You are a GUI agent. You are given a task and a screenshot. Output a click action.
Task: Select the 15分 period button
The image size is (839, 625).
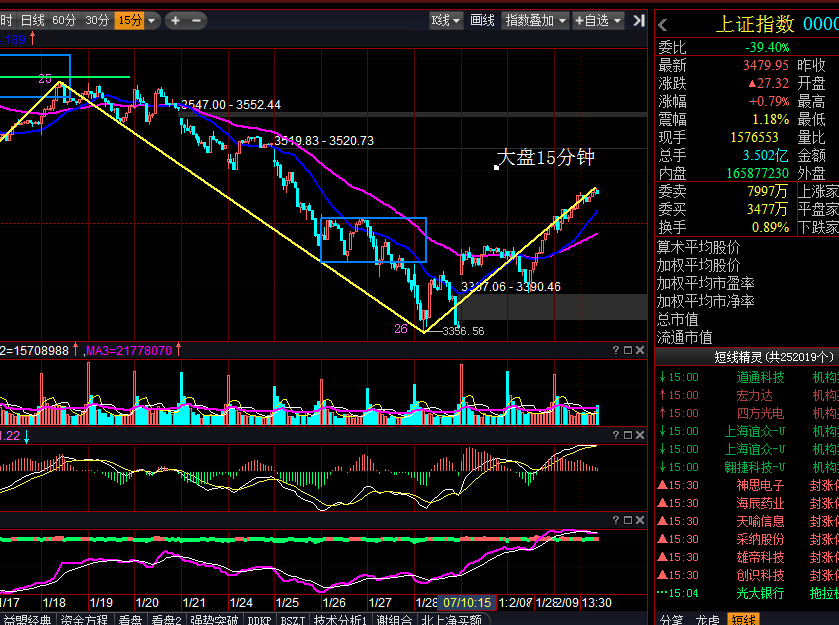(x=130, y=21)
